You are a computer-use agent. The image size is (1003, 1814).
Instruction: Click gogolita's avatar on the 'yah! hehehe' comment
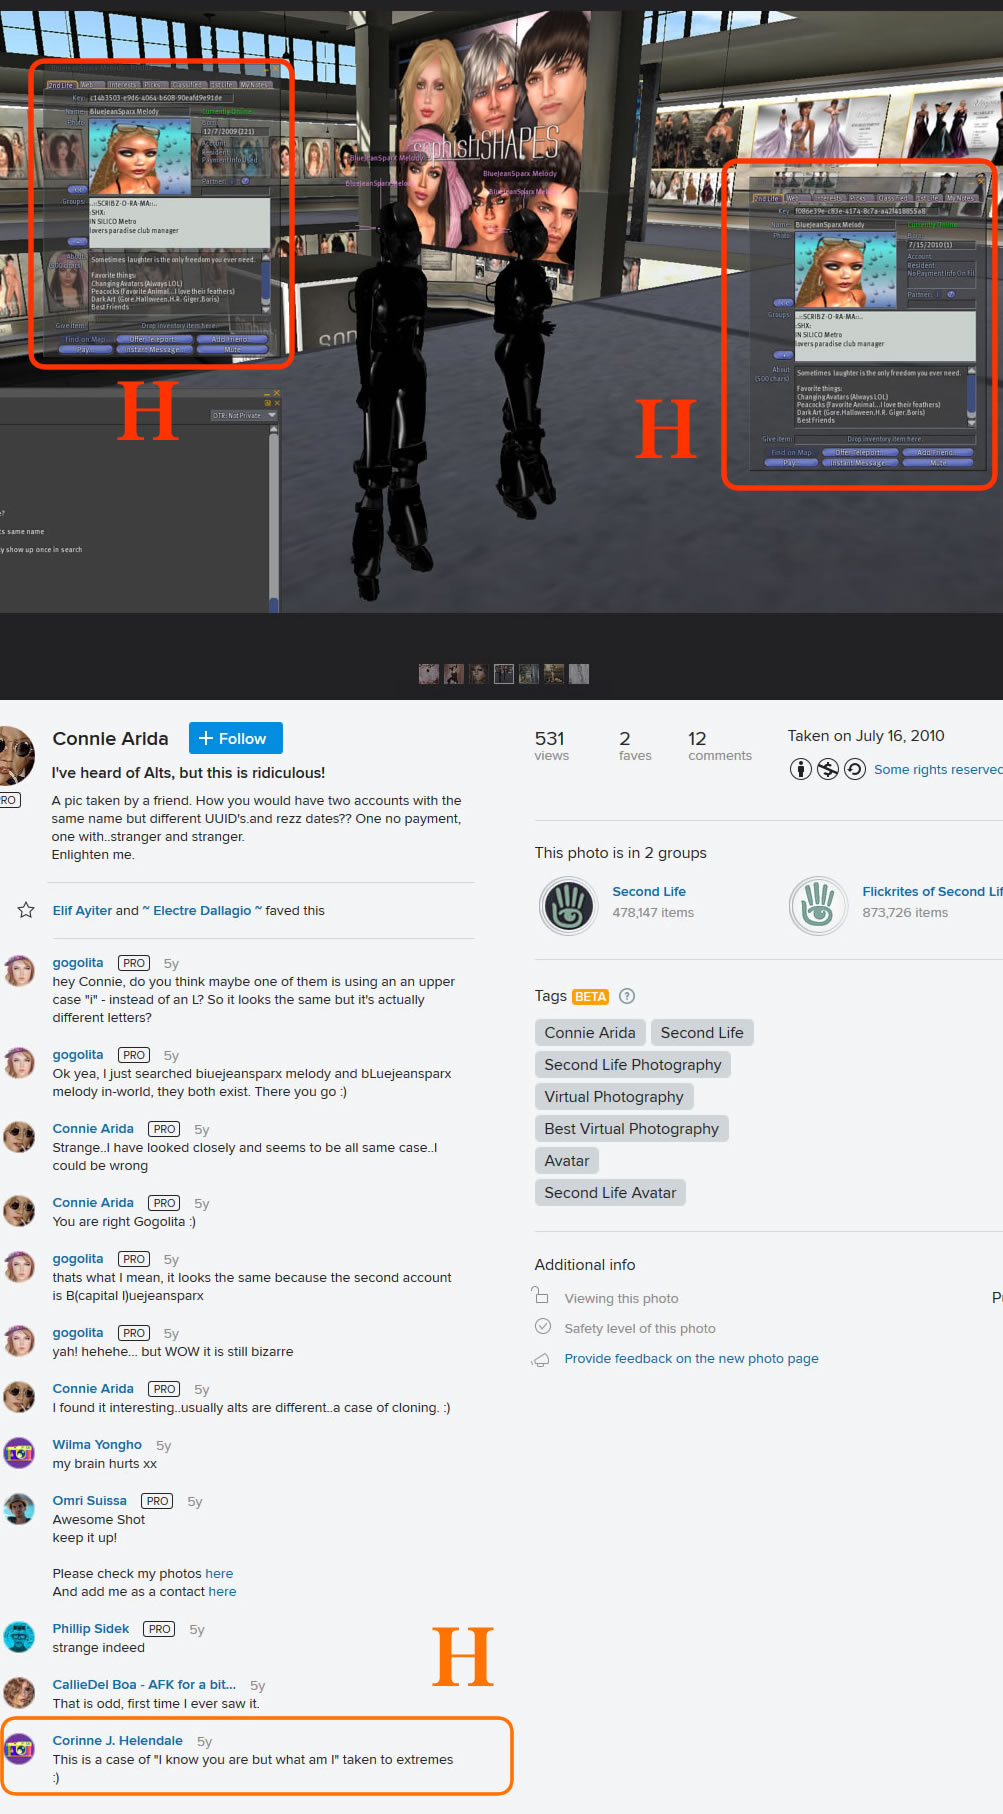pyautogui.click(x=19, y=1341)
